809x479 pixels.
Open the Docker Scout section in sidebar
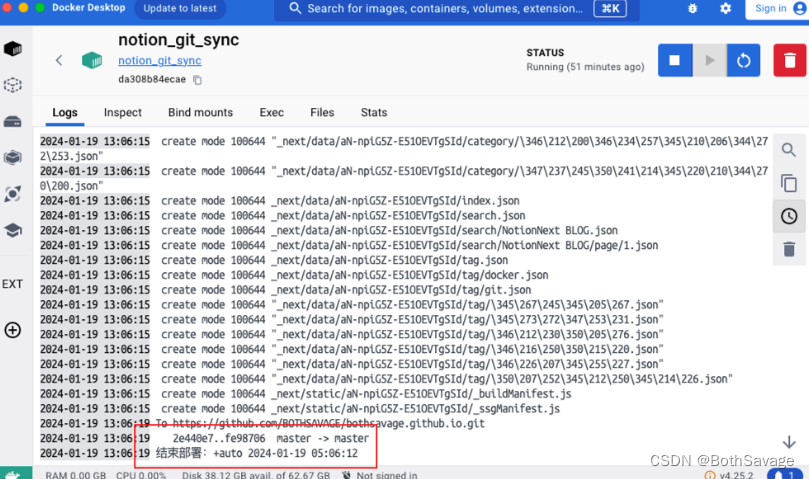(x=13, y=194)
